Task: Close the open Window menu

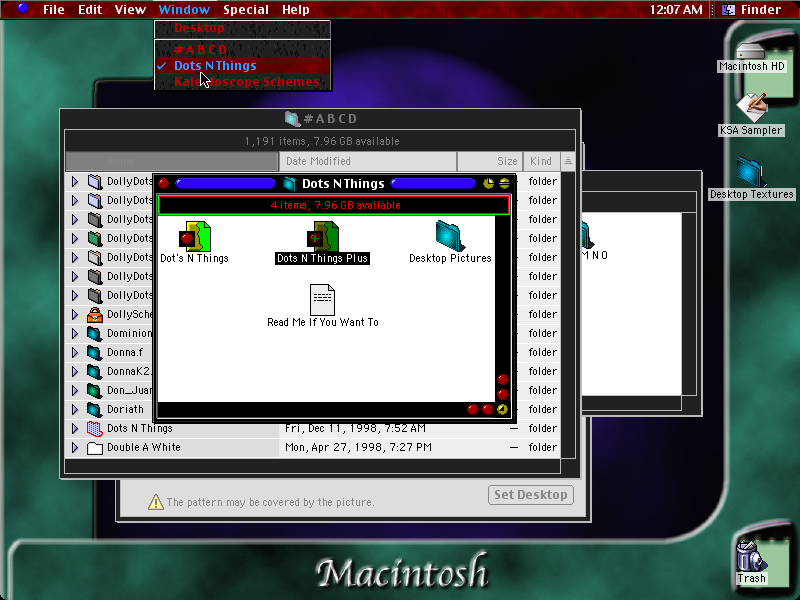Action: click(x=184, y=10)
